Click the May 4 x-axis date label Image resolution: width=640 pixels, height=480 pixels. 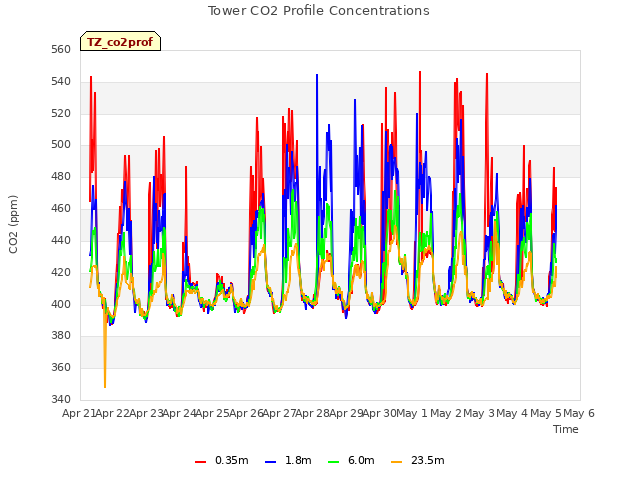point(512,414)
